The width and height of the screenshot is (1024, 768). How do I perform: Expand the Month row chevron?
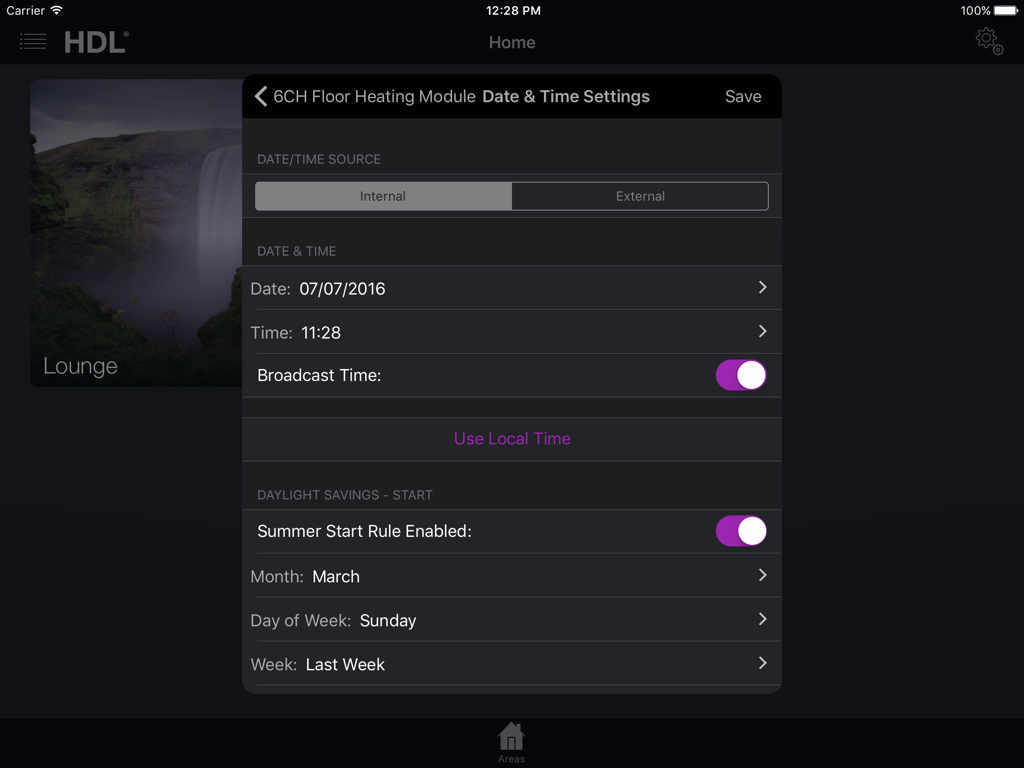762,575
